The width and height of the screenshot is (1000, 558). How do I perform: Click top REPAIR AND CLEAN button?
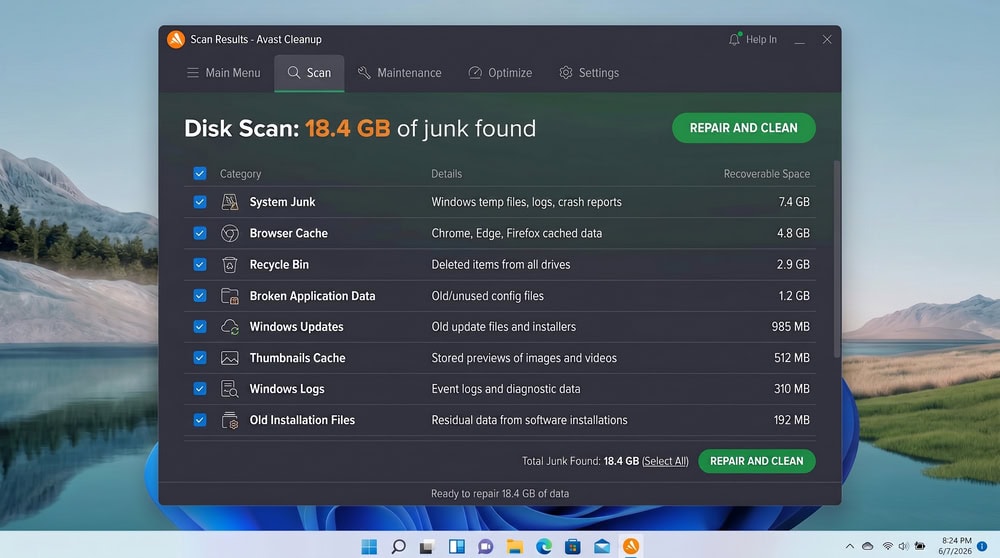tap(744, 128)
